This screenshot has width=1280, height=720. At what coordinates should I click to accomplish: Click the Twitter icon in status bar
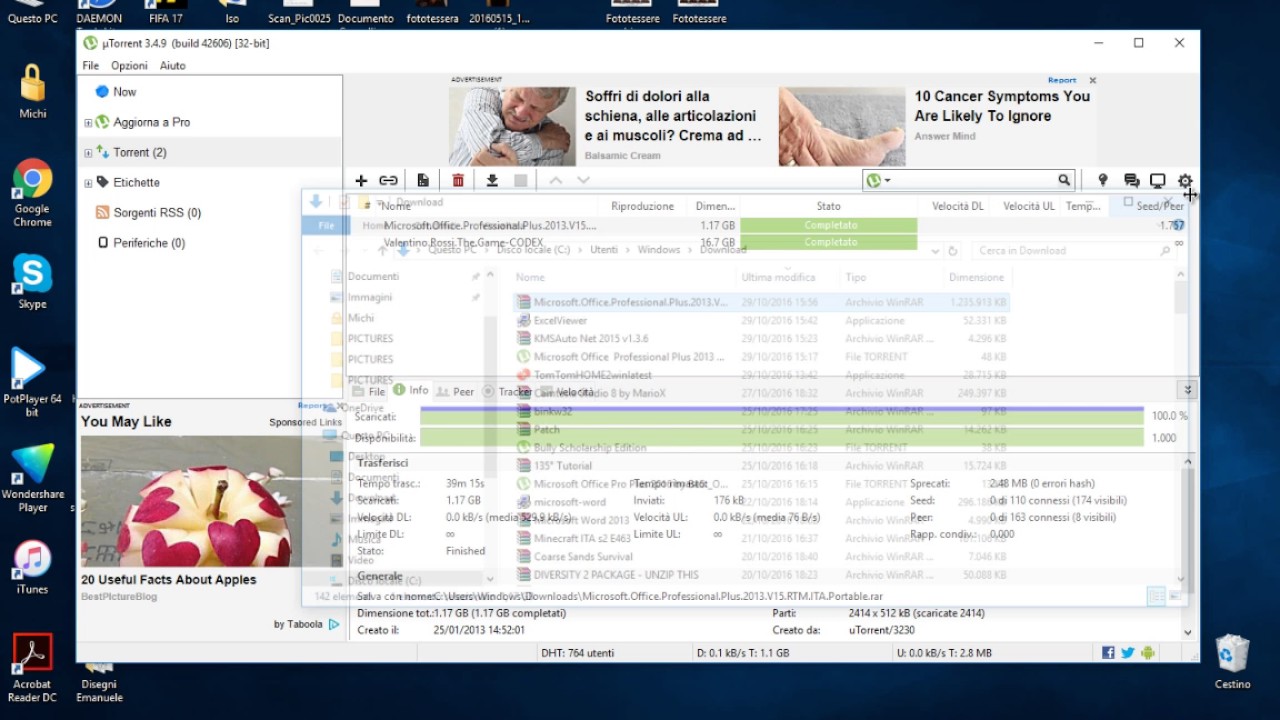(1128, 653)
